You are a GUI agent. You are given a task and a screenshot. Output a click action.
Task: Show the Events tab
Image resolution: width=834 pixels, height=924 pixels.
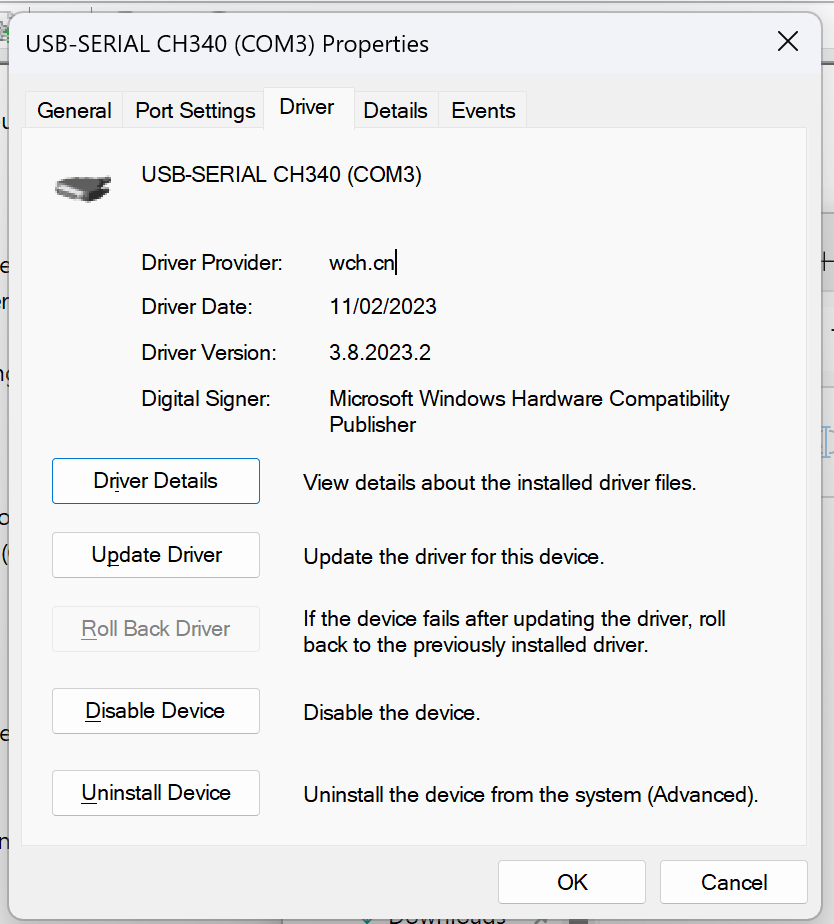pyautogui.click(x=483, y=111)
